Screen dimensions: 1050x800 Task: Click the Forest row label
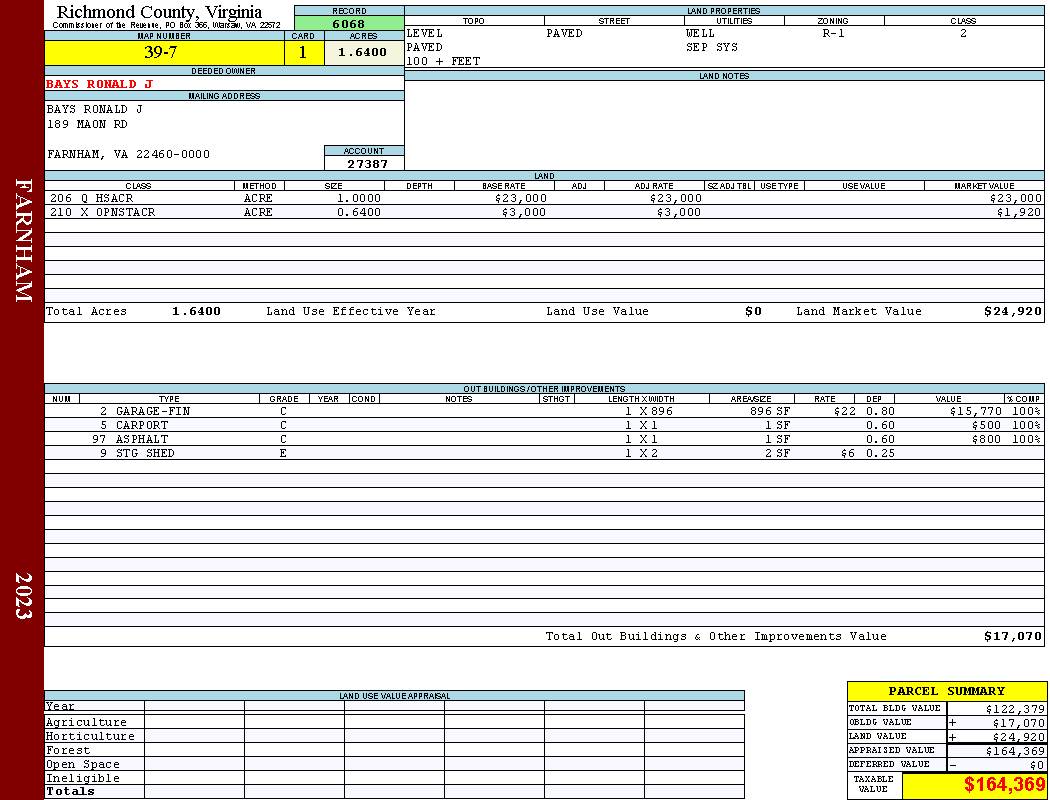tap(68, 750)
